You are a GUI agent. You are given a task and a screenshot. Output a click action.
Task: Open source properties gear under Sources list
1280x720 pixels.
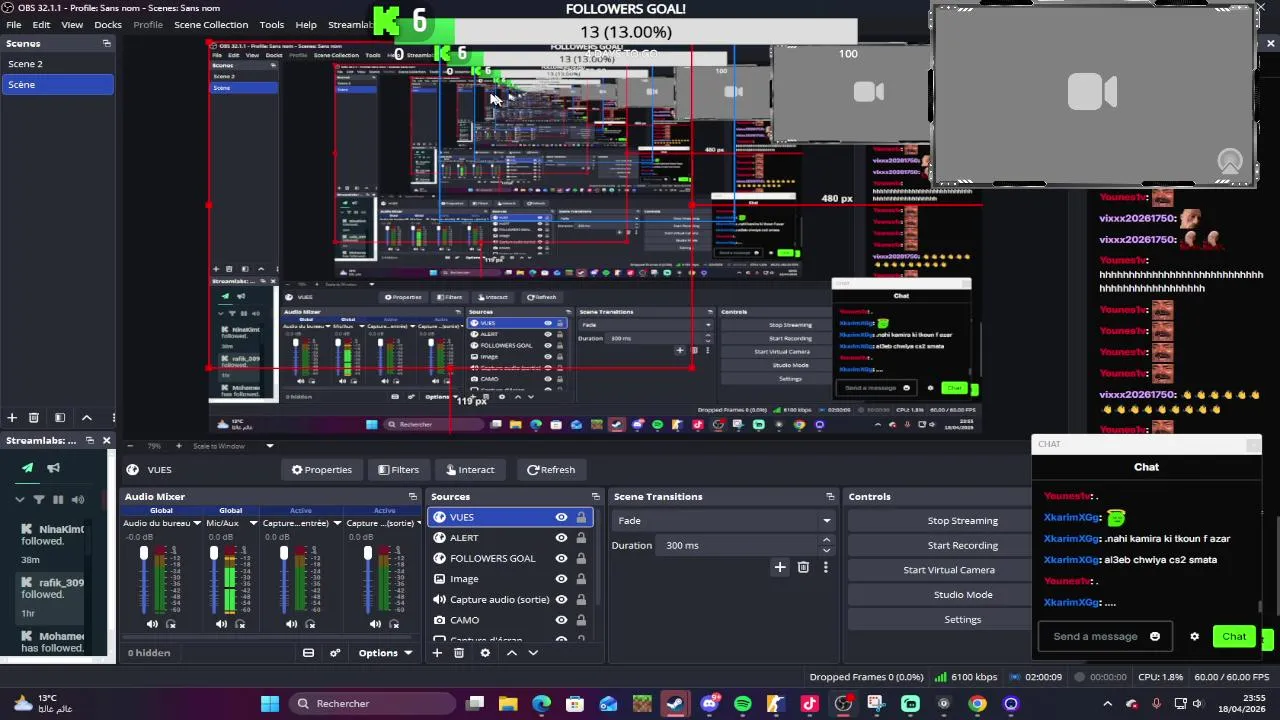(x=485, y=653)
